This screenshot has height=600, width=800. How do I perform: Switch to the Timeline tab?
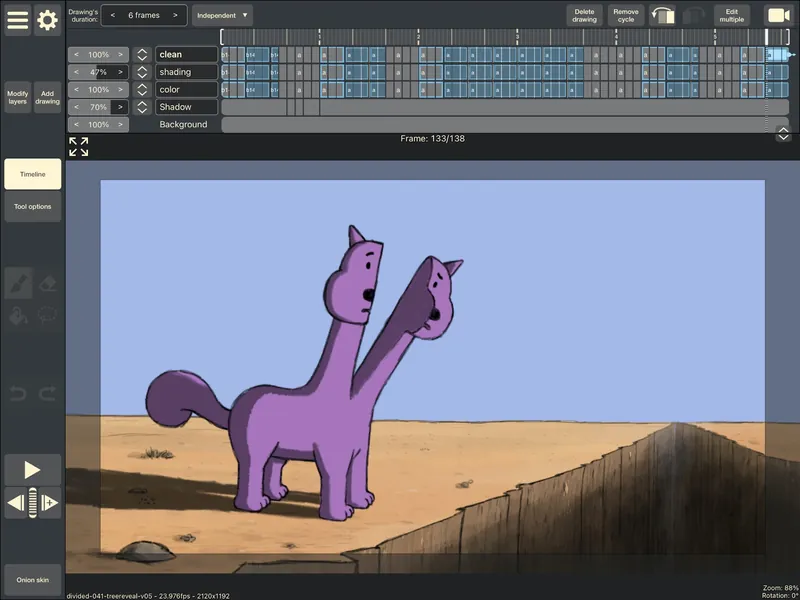click(x=32, y=173)
